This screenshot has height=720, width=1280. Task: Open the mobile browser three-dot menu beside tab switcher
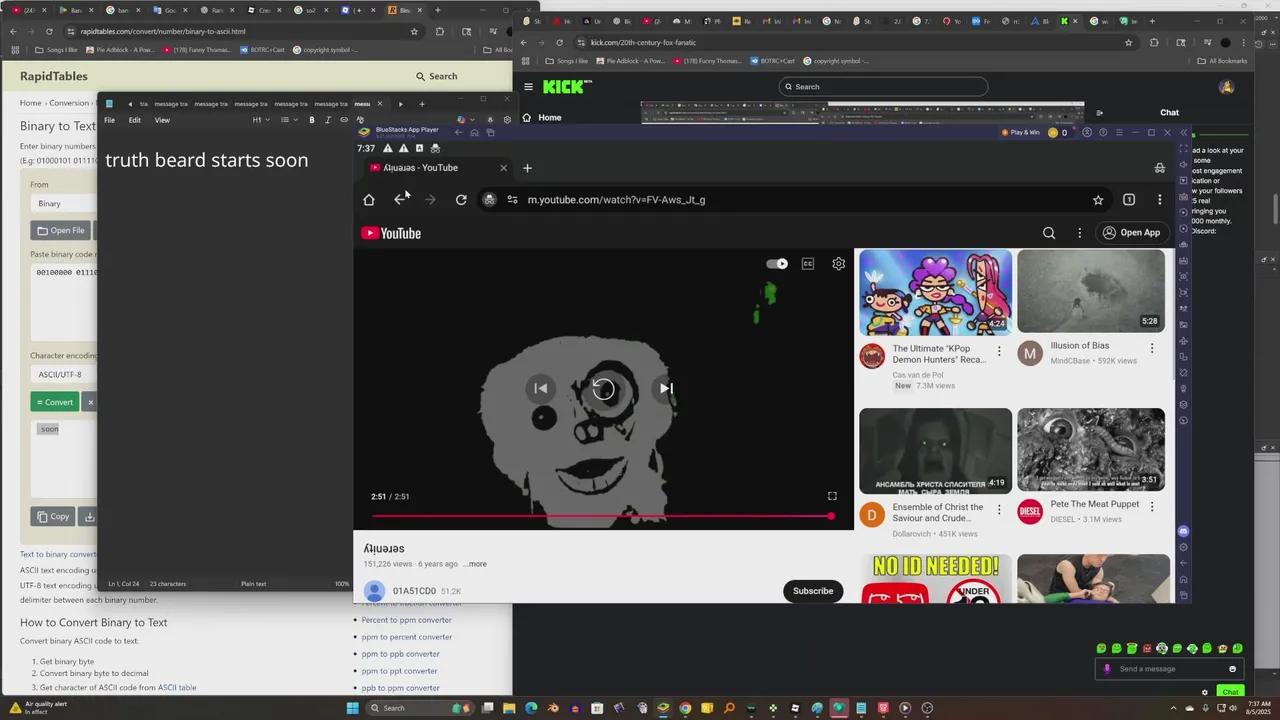1160,200
